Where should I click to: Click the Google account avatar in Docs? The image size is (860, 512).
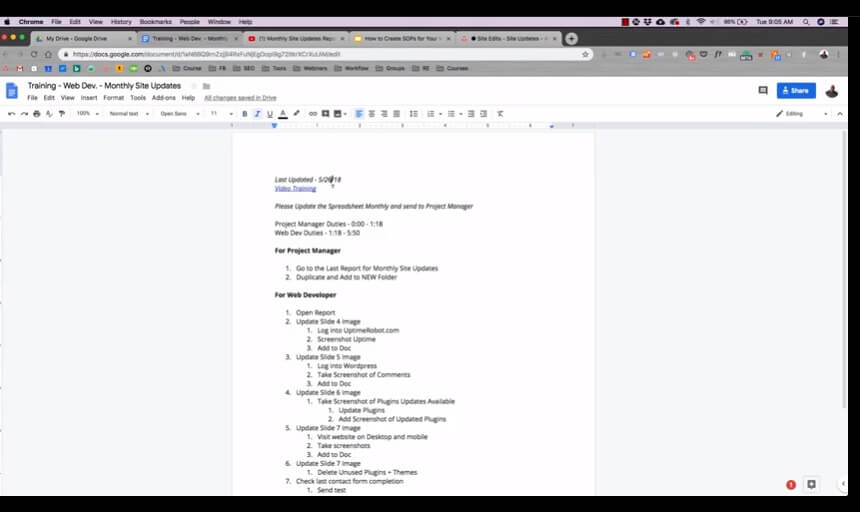[831, 90]
